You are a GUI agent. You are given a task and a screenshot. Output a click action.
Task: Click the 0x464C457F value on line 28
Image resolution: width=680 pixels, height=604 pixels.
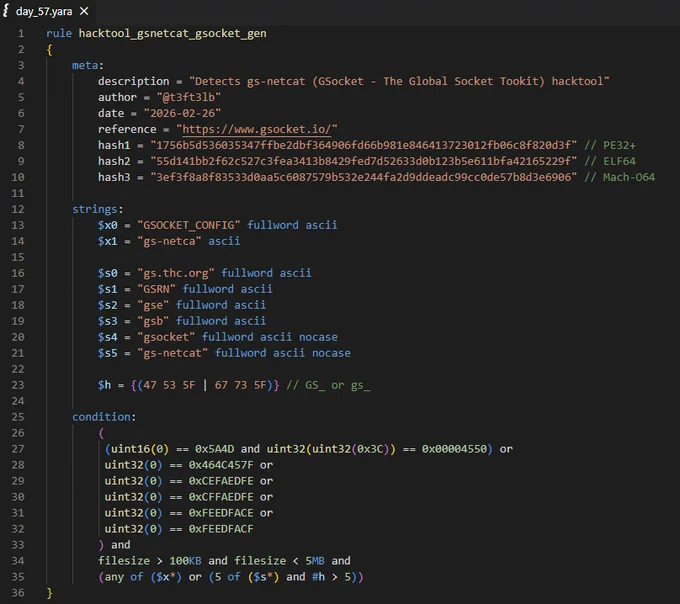pos(221,465)
